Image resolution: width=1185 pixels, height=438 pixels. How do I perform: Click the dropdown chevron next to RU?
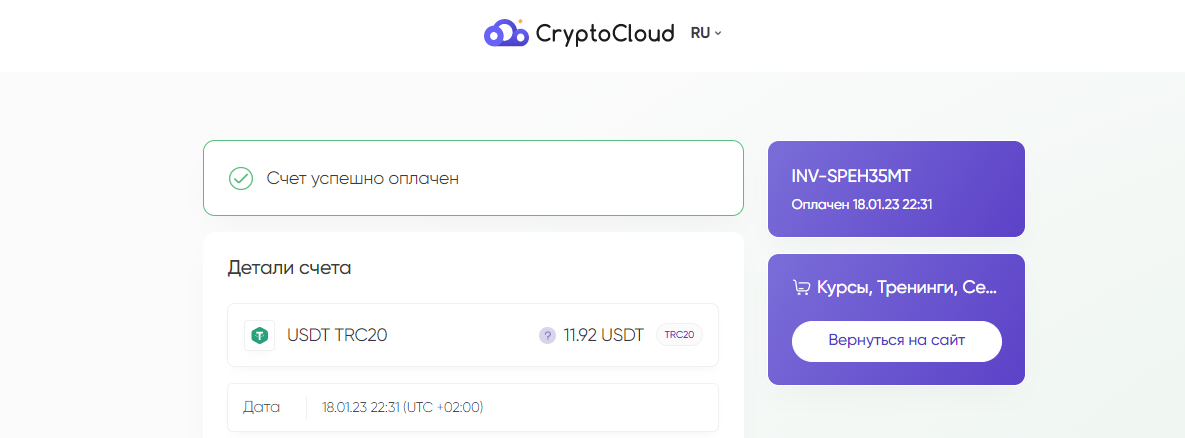point(718,33)
